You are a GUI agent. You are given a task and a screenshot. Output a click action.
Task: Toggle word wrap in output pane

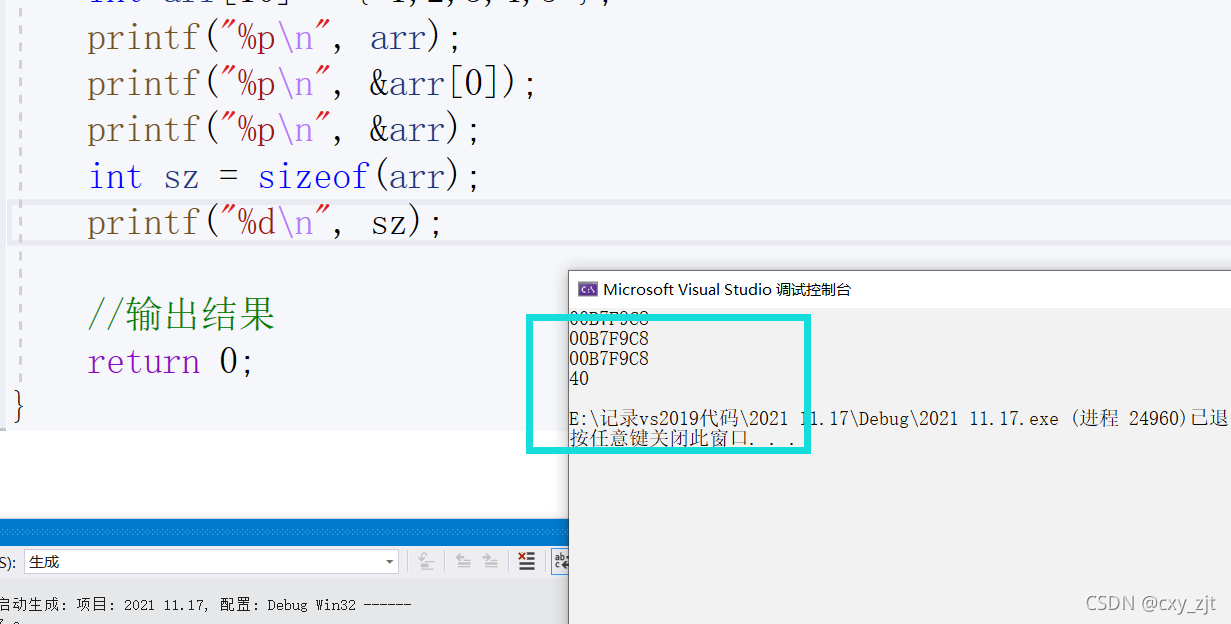pyautogui.click(x=560, y=562)
